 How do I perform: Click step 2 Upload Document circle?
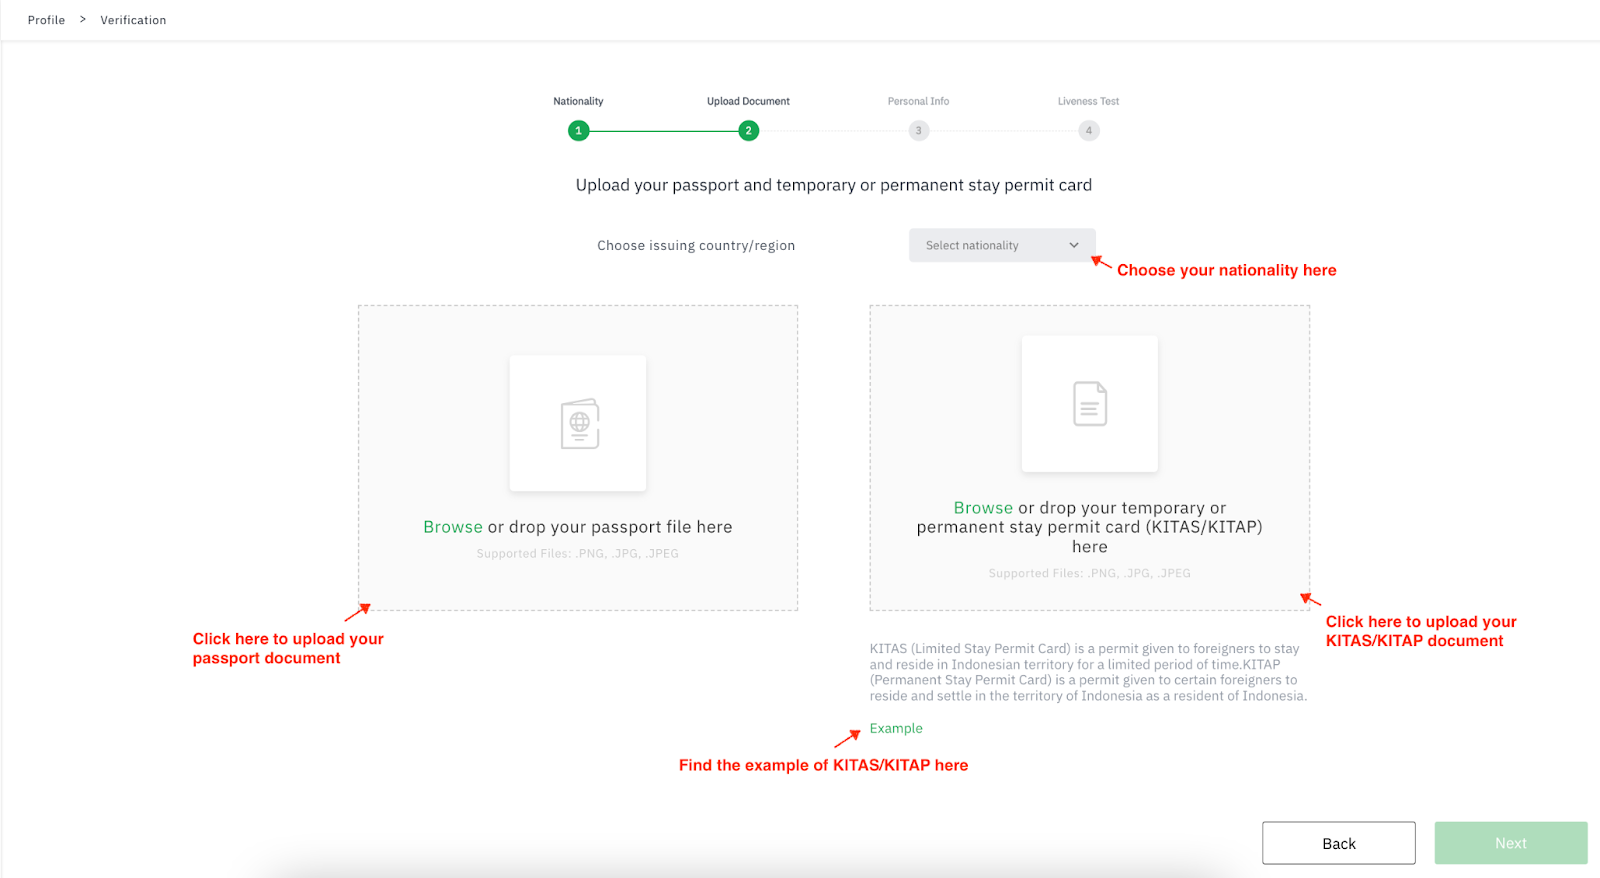pyautogui.click(x=748, y=131)
